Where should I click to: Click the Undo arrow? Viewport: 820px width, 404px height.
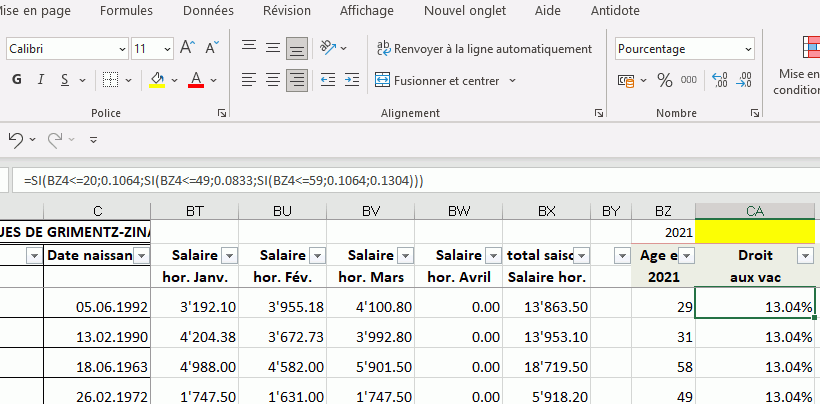[x=15, y=139]
